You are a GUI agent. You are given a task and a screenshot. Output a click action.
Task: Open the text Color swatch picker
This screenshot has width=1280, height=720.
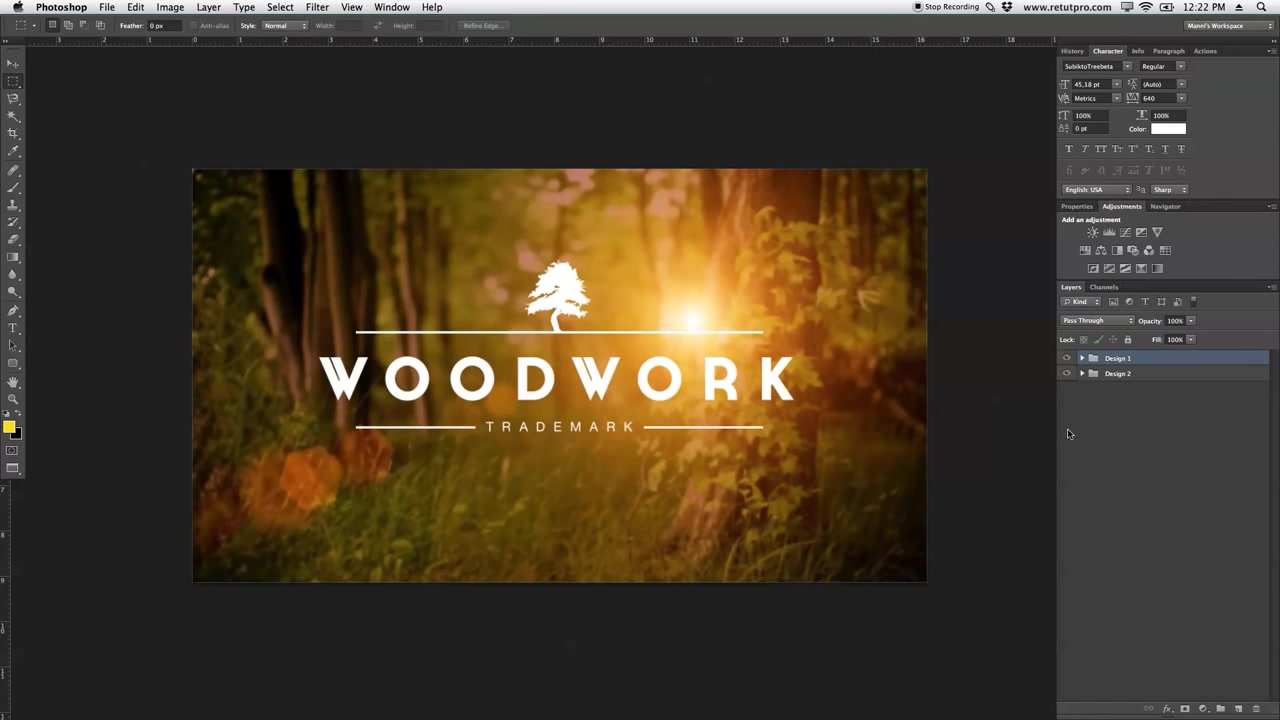coord(1168,129)
